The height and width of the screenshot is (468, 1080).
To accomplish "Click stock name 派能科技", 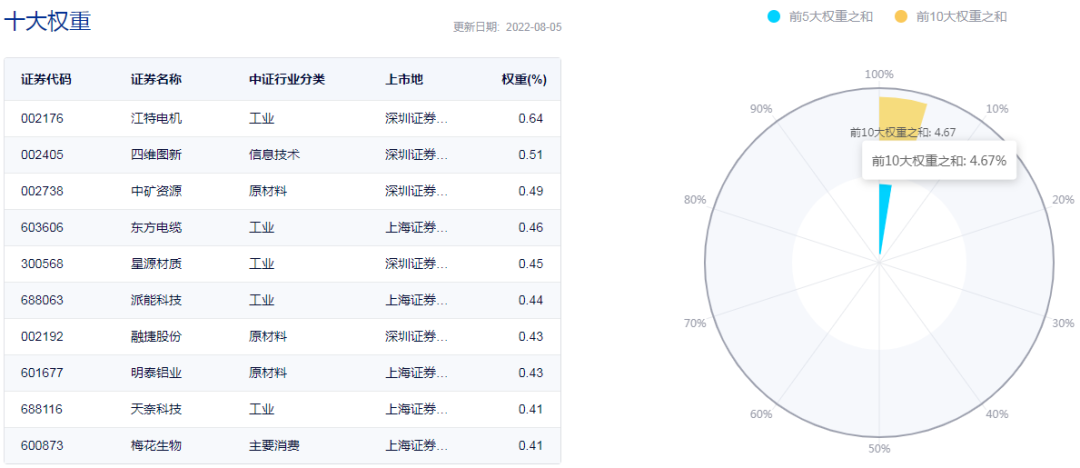I will (x=156, y=300).
